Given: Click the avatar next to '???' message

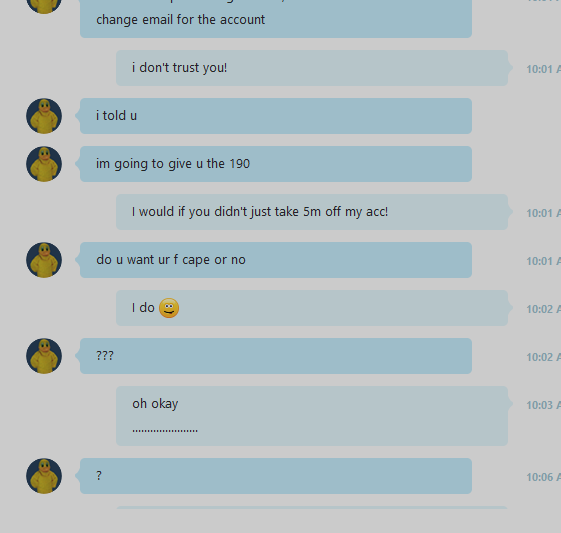Looking at the screenshot, I should (44, 356).
